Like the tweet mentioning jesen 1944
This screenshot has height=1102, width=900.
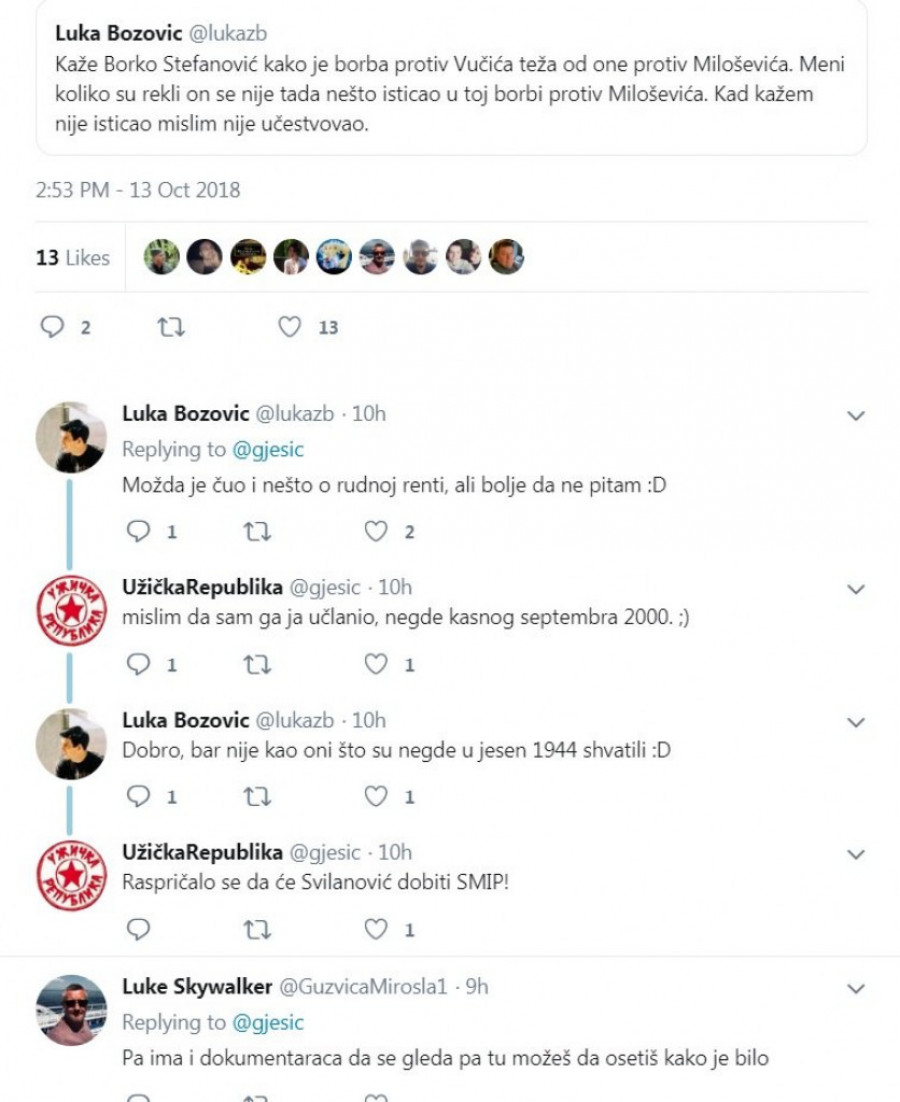pos(375,797)
